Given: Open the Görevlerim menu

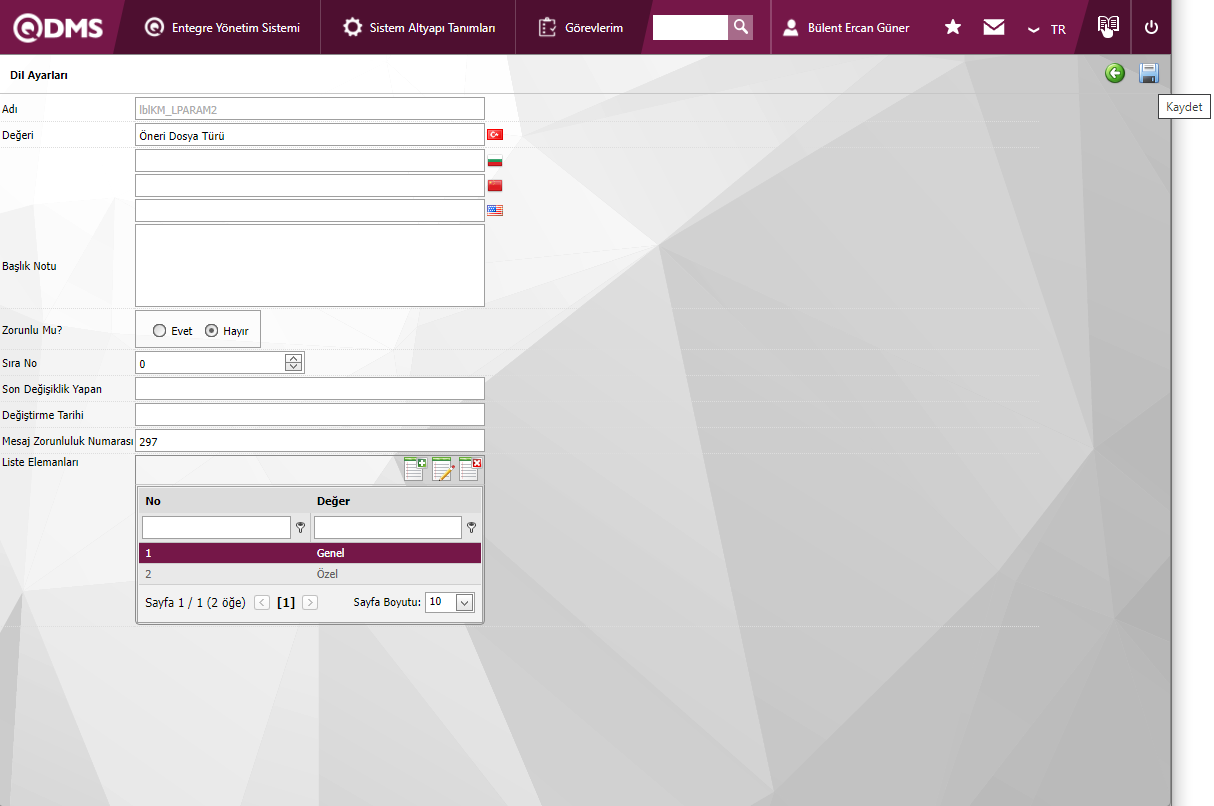Looking at the screenshot, I should pos(580,27).
